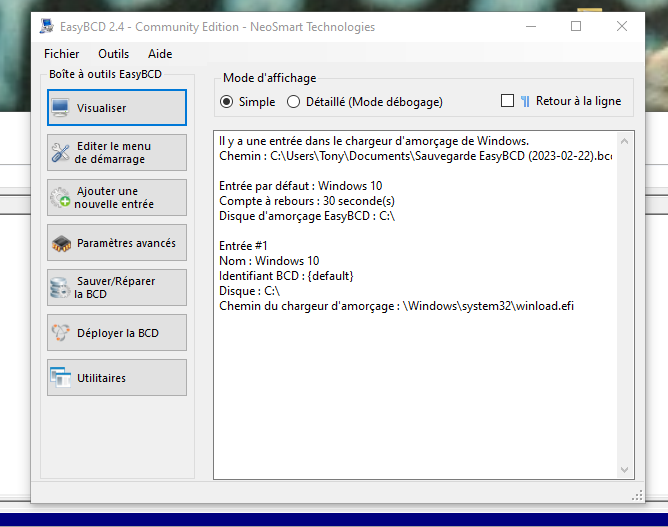The width and height of the screenshot is (668, 527).
Task: Maximize the EasyBCD window
Action: 576,26
